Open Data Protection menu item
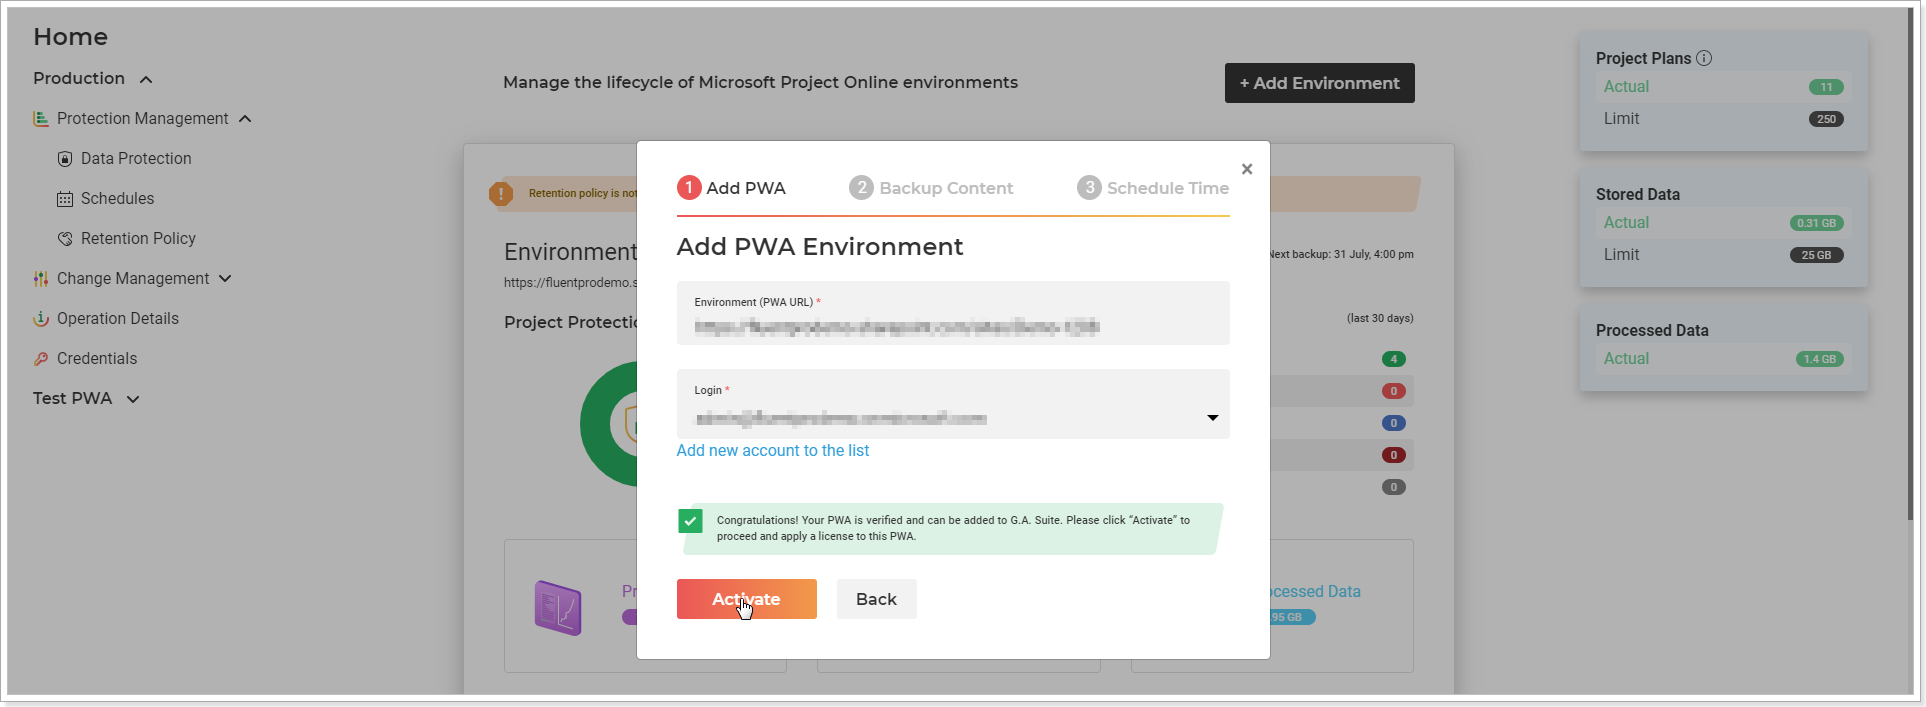The width and height of the screenshot is (1926, 707). click(x=136, y=159)
